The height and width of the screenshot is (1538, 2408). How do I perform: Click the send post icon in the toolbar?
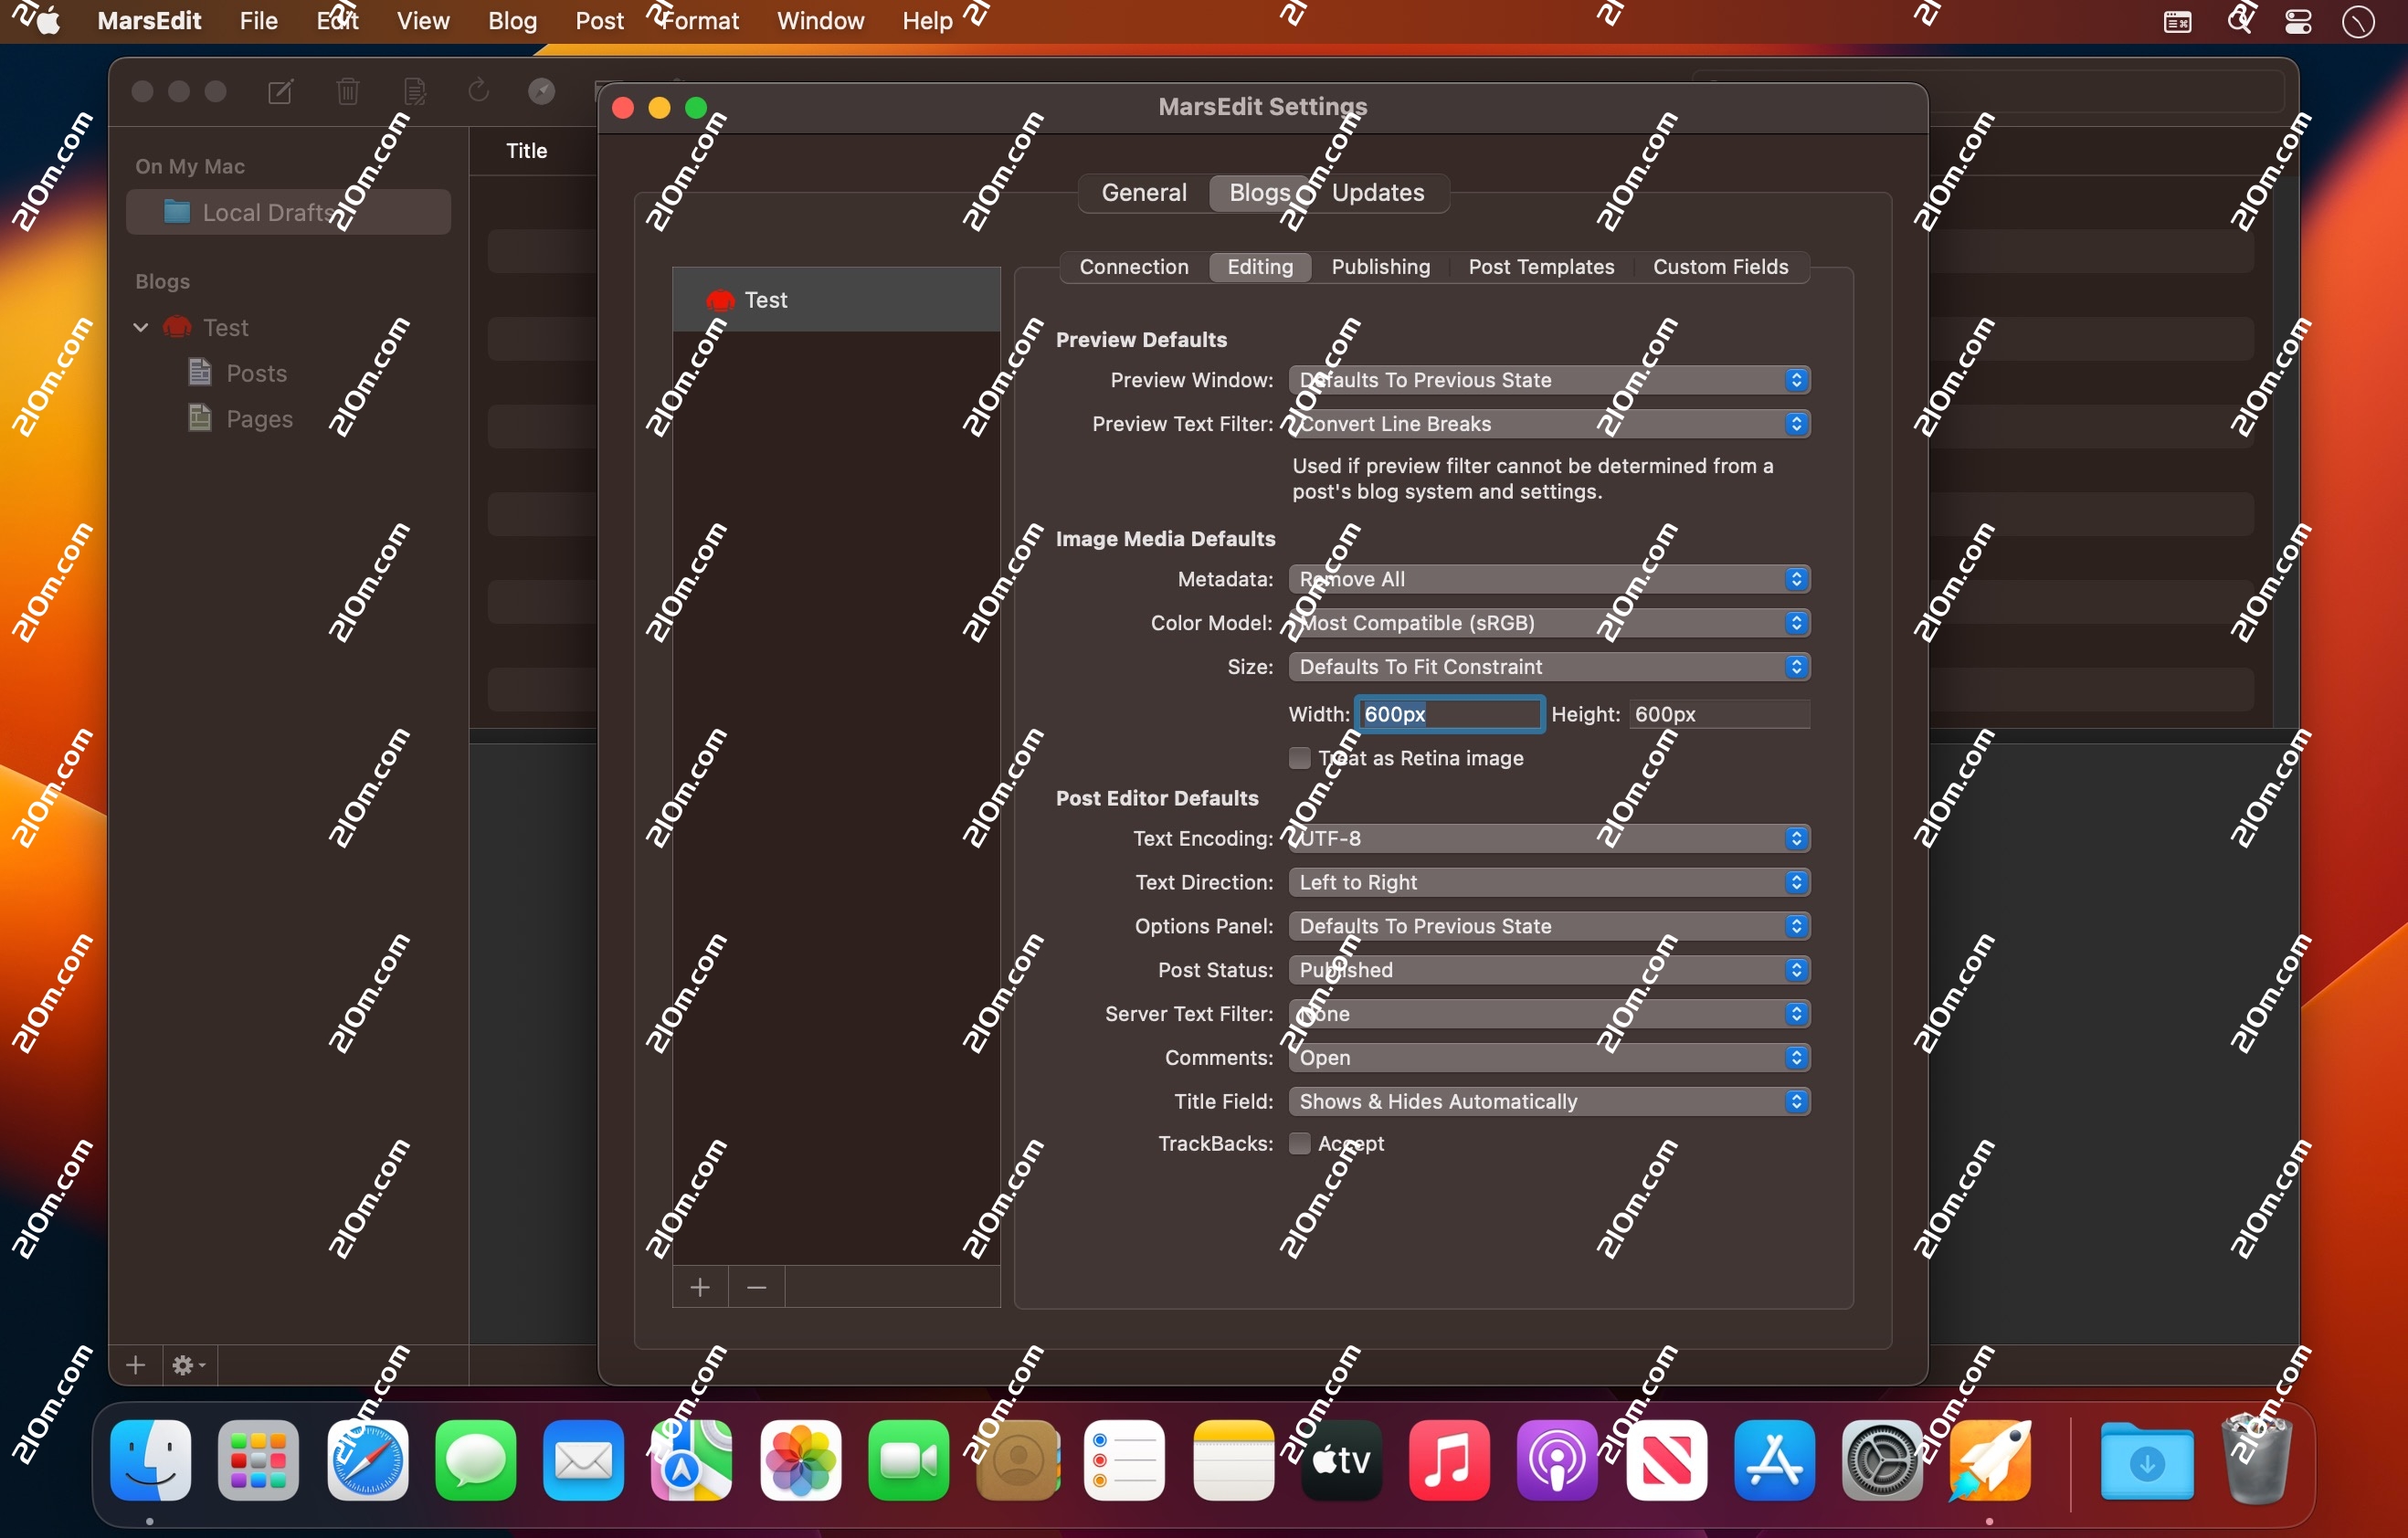(541, 91)
